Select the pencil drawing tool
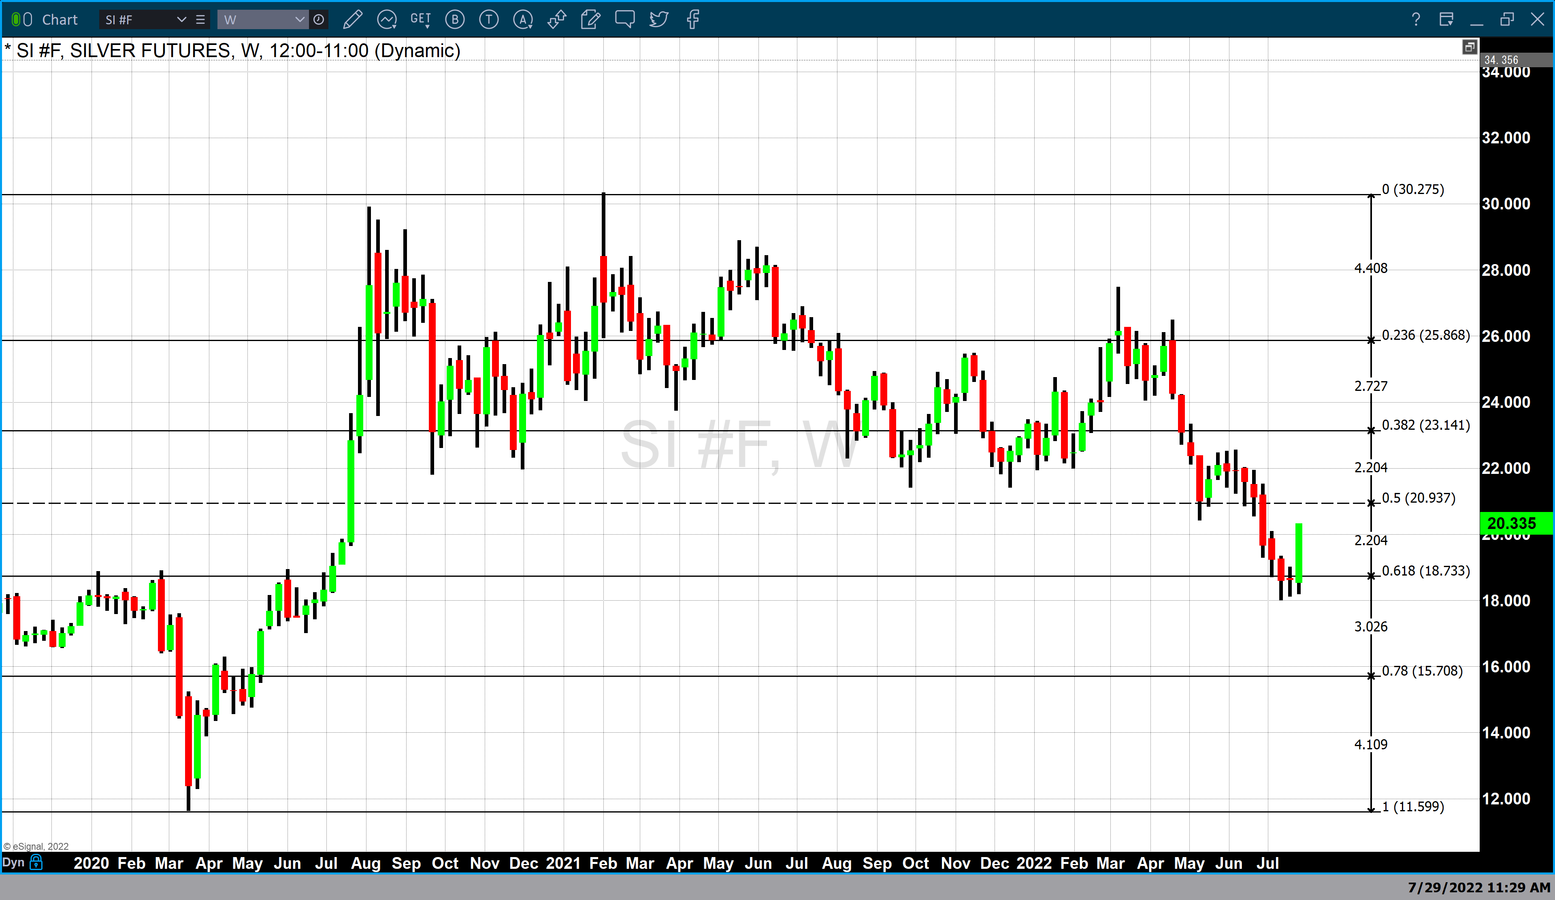1555x900 pixels. pos(352,19)
